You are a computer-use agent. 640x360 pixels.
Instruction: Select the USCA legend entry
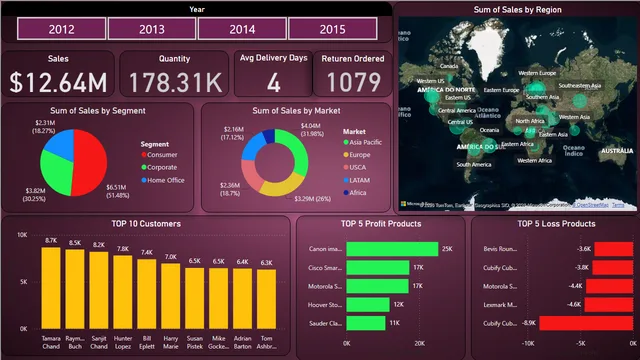tap(355, 167)
